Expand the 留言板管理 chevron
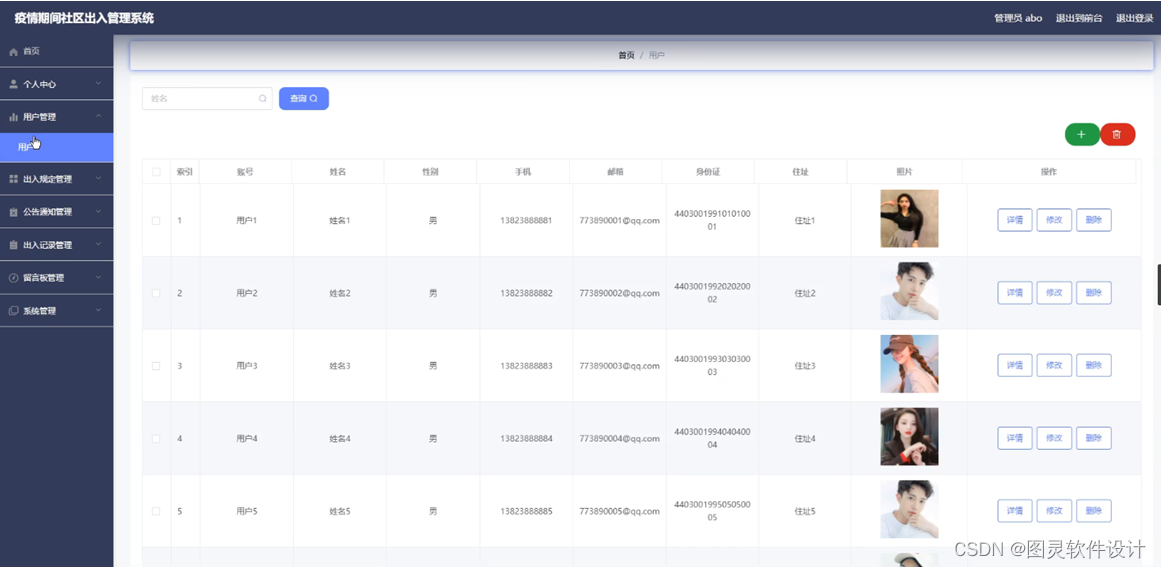Viewport: 1161px width, 568px height. (98, 277)
